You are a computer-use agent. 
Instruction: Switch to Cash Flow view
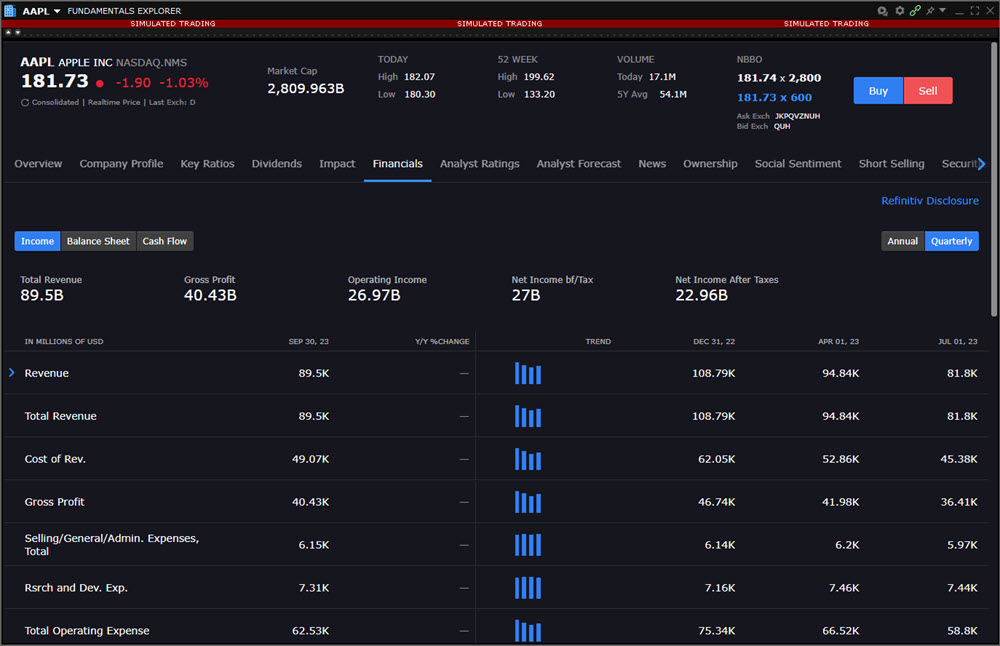[x=165, y=241]
